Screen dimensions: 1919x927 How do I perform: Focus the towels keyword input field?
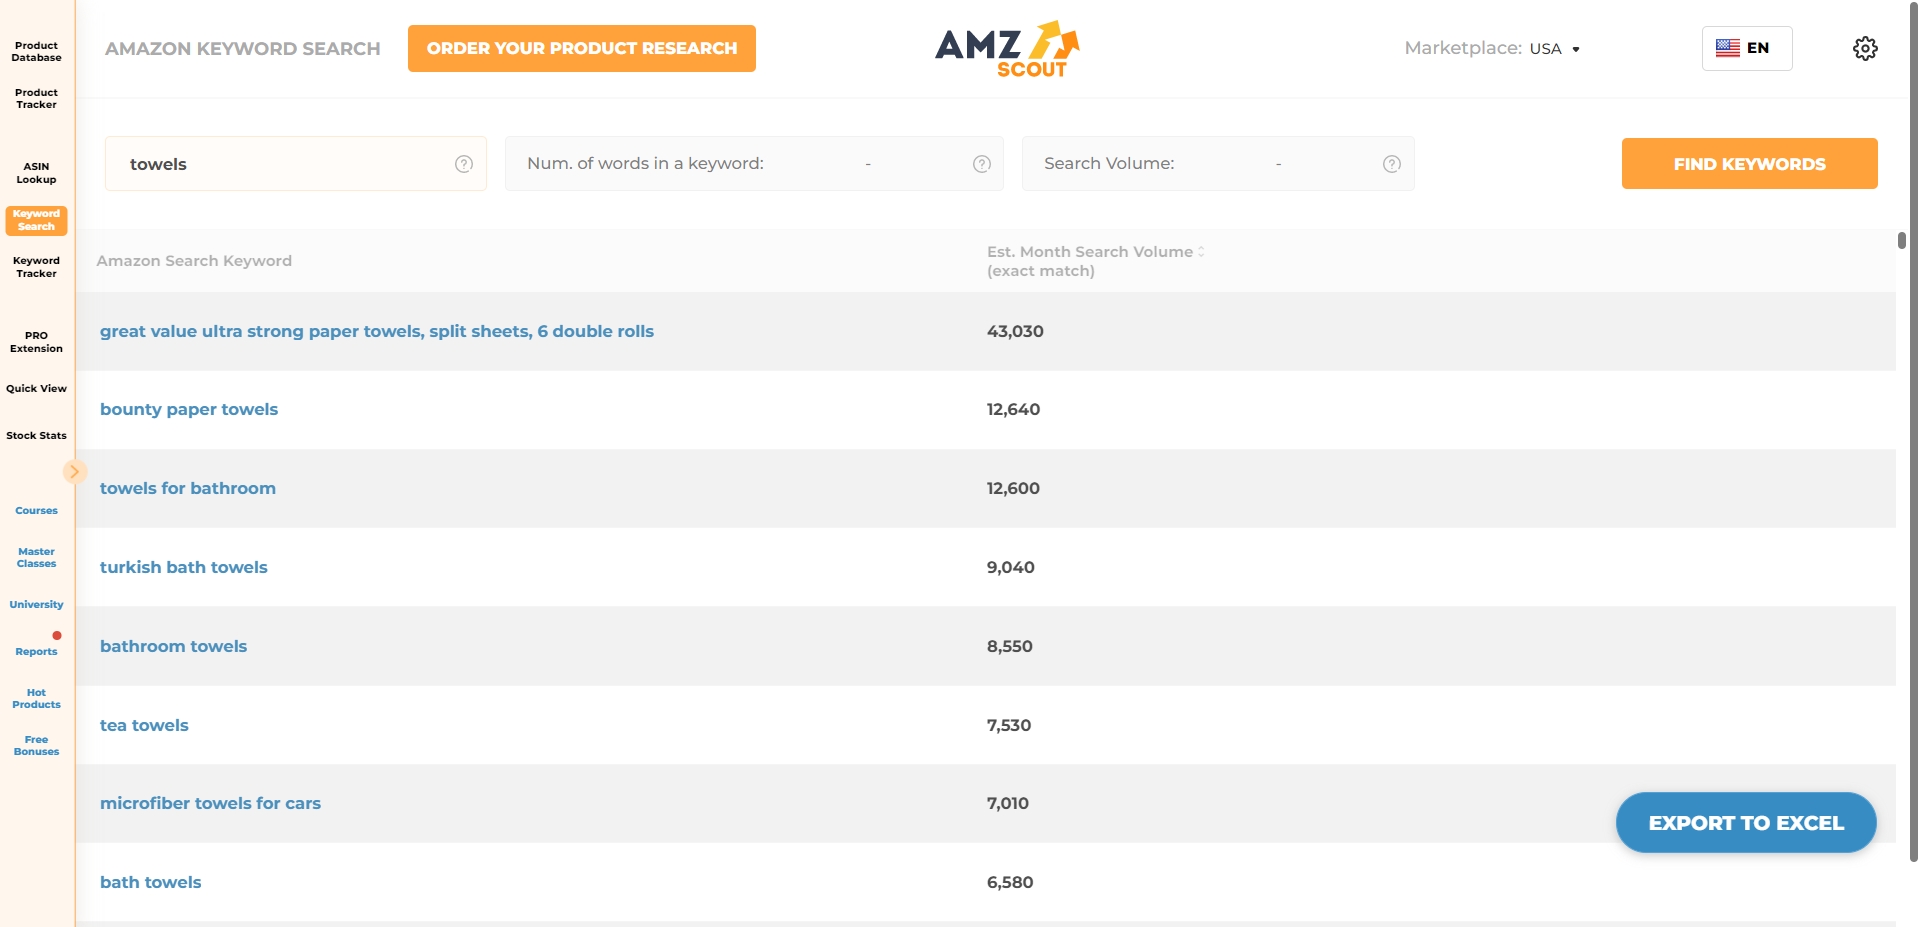pyautogui.click(x=295, y=164)
